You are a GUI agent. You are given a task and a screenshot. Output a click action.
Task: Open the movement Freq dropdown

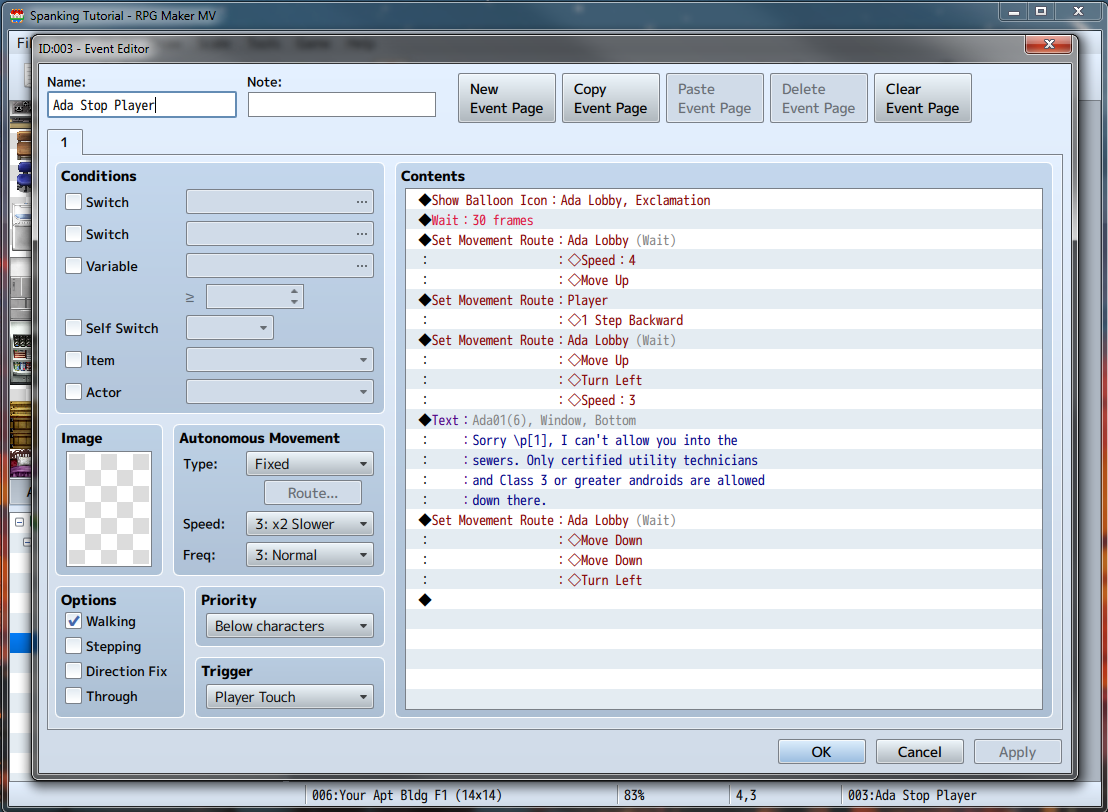point(310,555)
